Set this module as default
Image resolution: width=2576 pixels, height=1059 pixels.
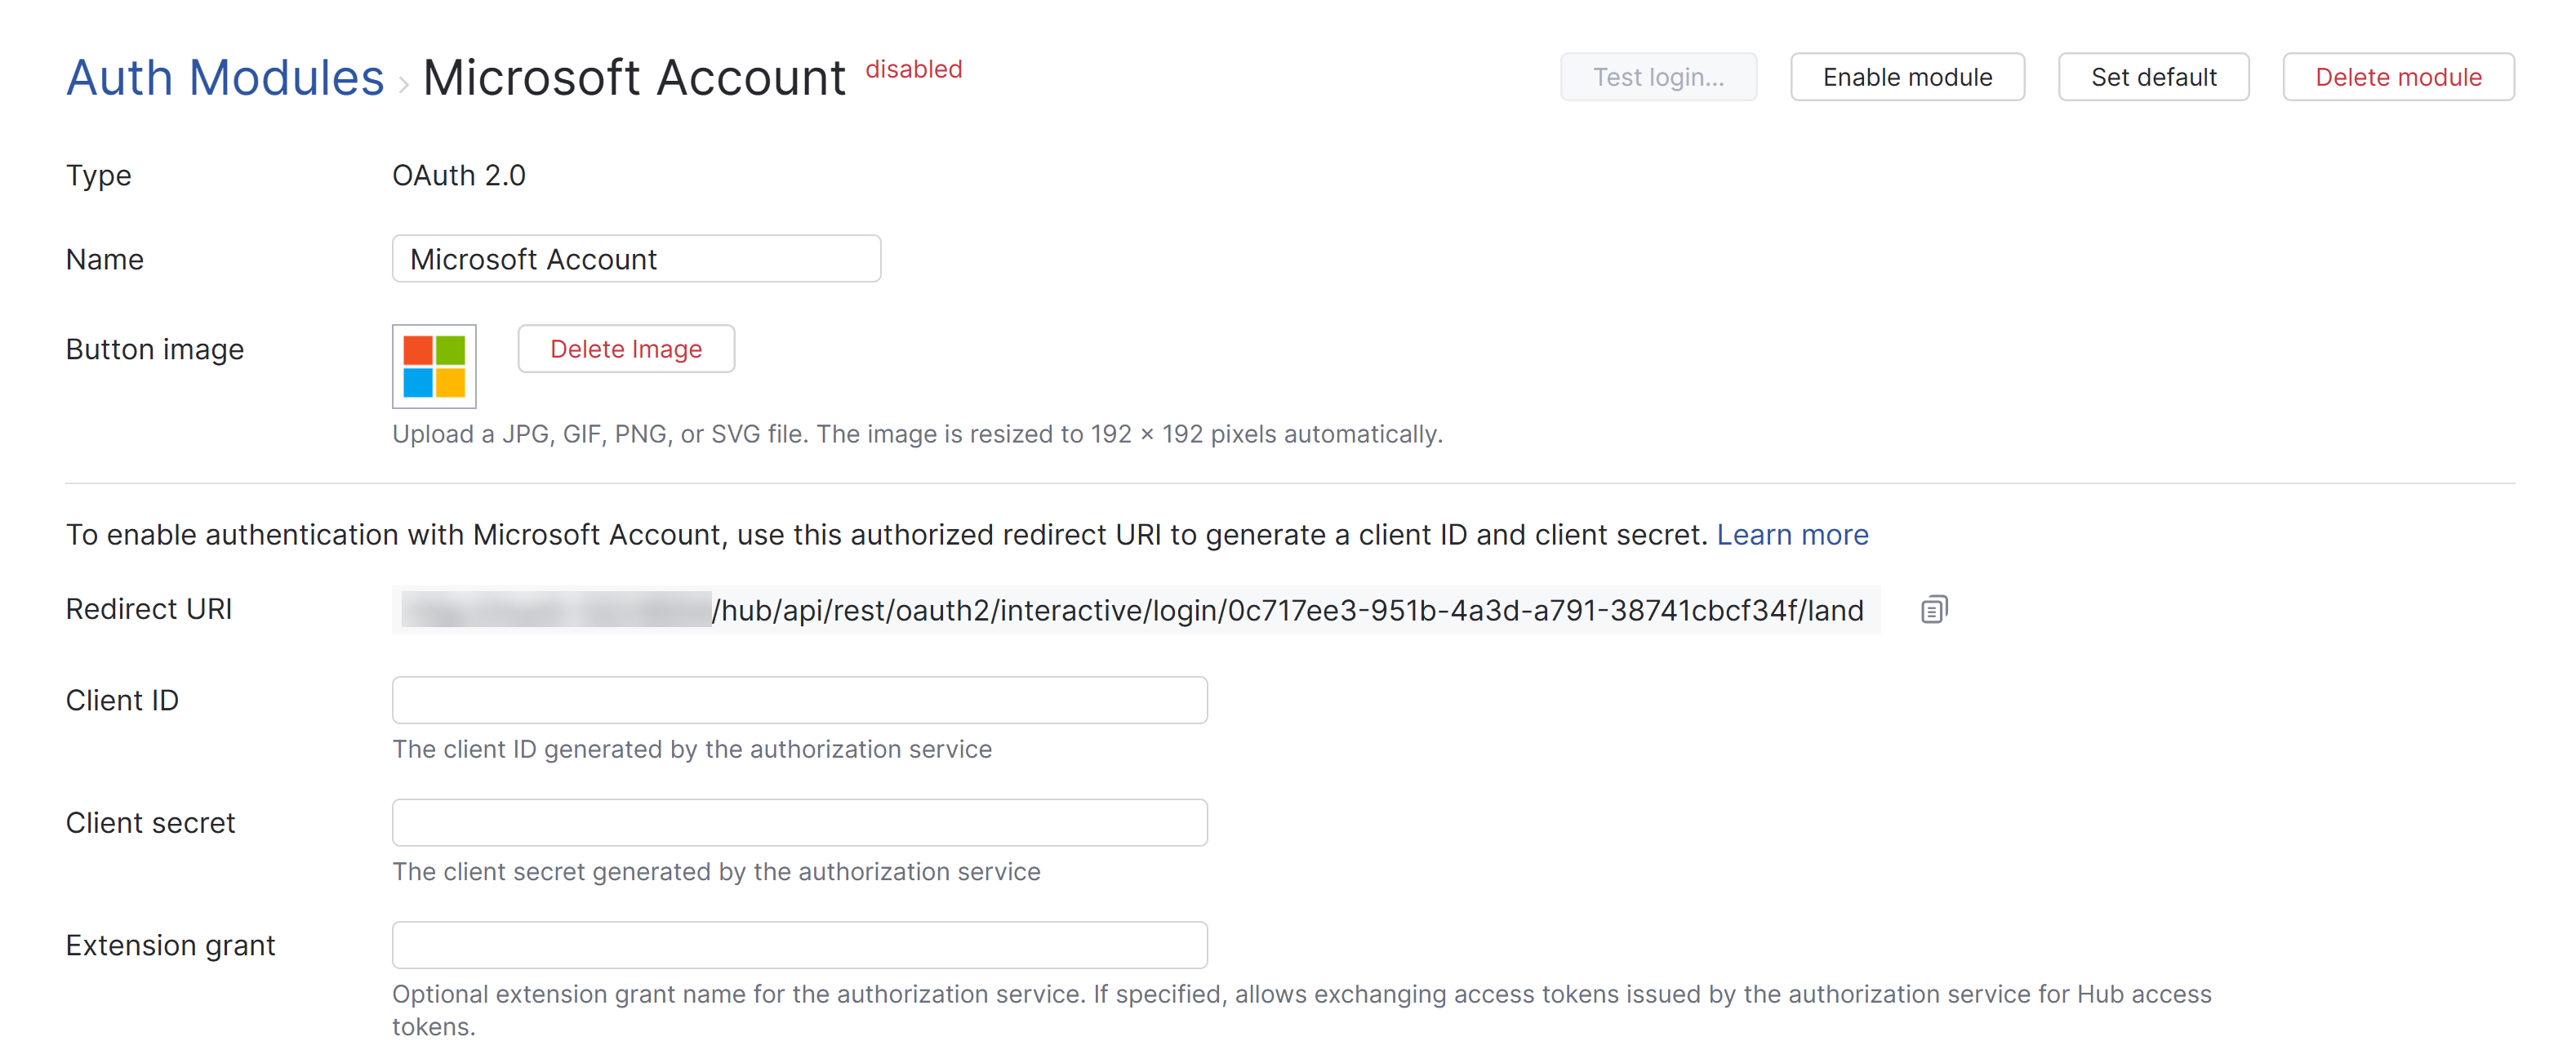coord(2153,77)
